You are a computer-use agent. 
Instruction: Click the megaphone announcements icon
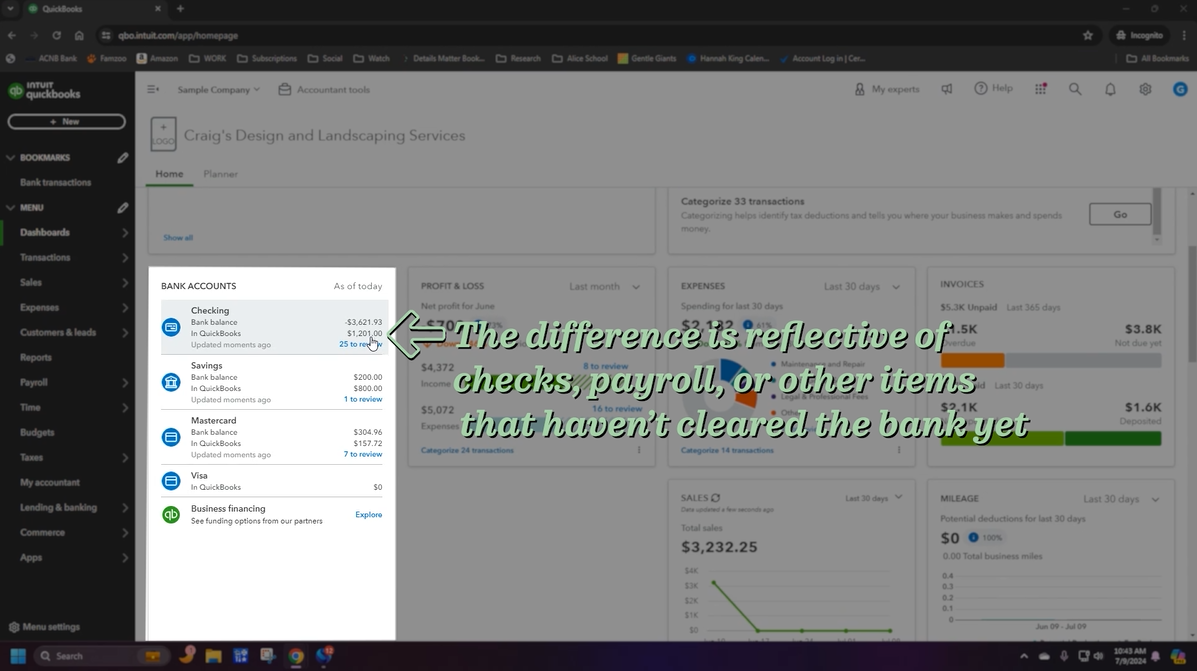click(x=947, y=89)
